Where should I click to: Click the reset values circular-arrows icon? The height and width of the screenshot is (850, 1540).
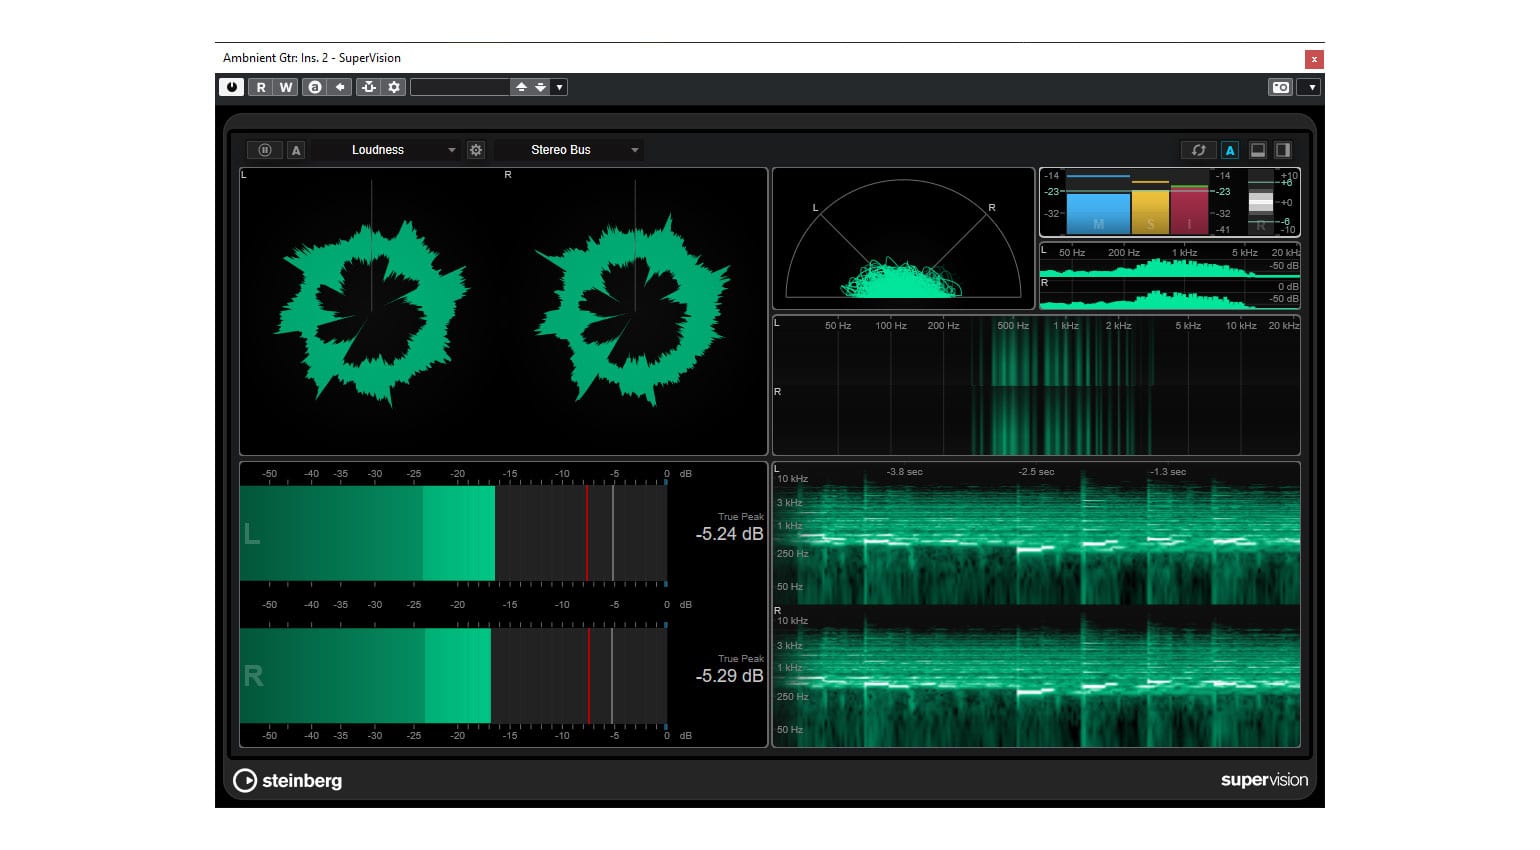click(1198, 150)
